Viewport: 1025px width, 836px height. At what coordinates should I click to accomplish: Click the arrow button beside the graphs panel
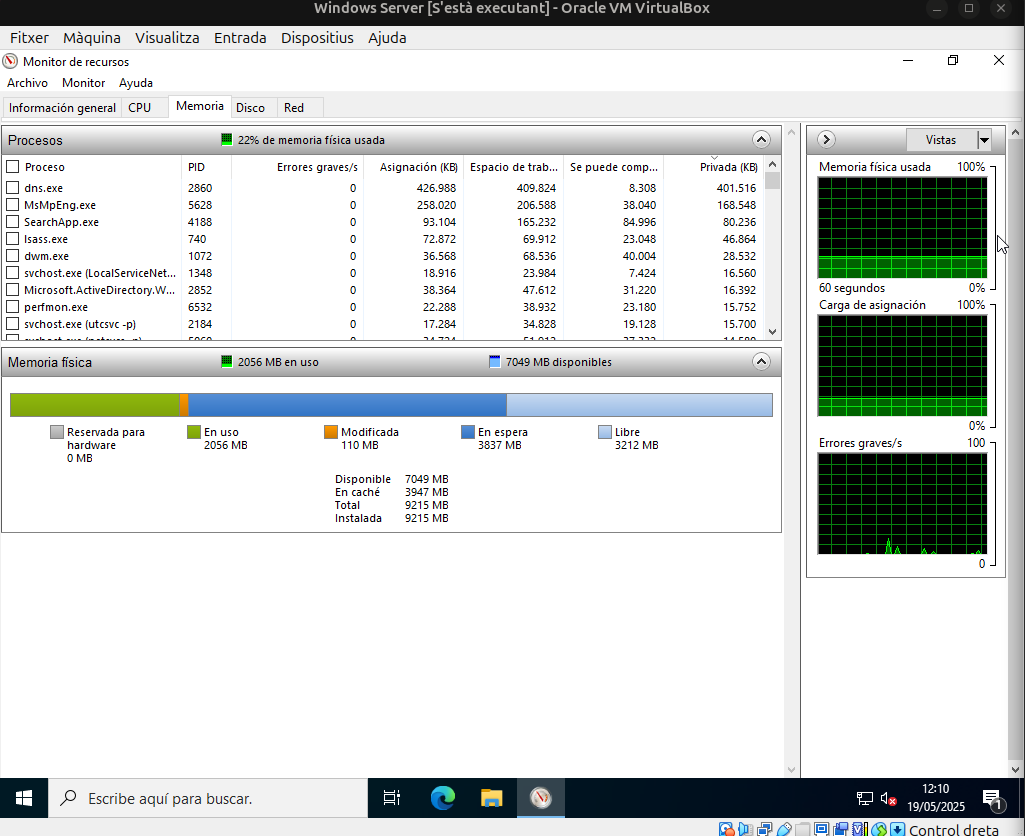pos(827,140)
